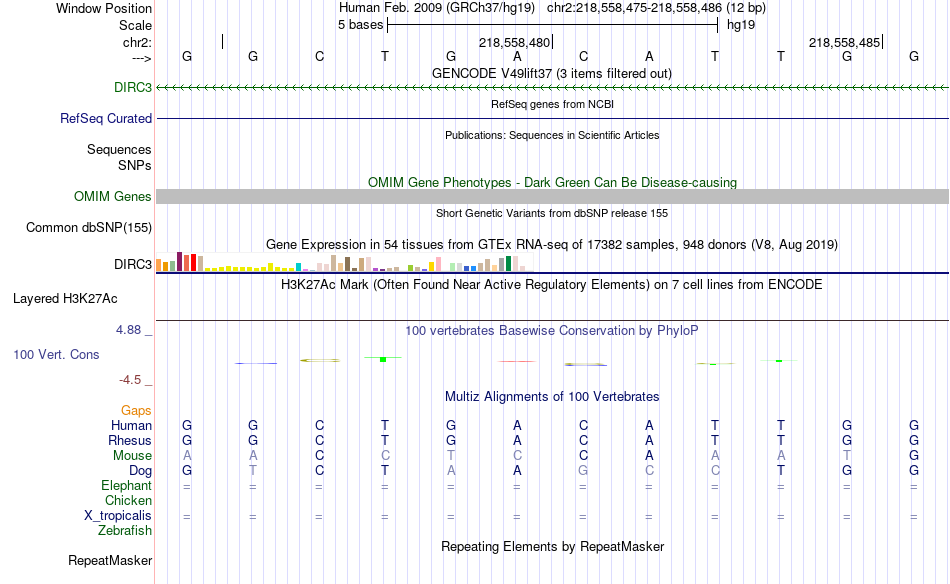This screenshot has width=950, height=584.
Task: Select the Chicken species label
Action: click(x=128, y=500)
